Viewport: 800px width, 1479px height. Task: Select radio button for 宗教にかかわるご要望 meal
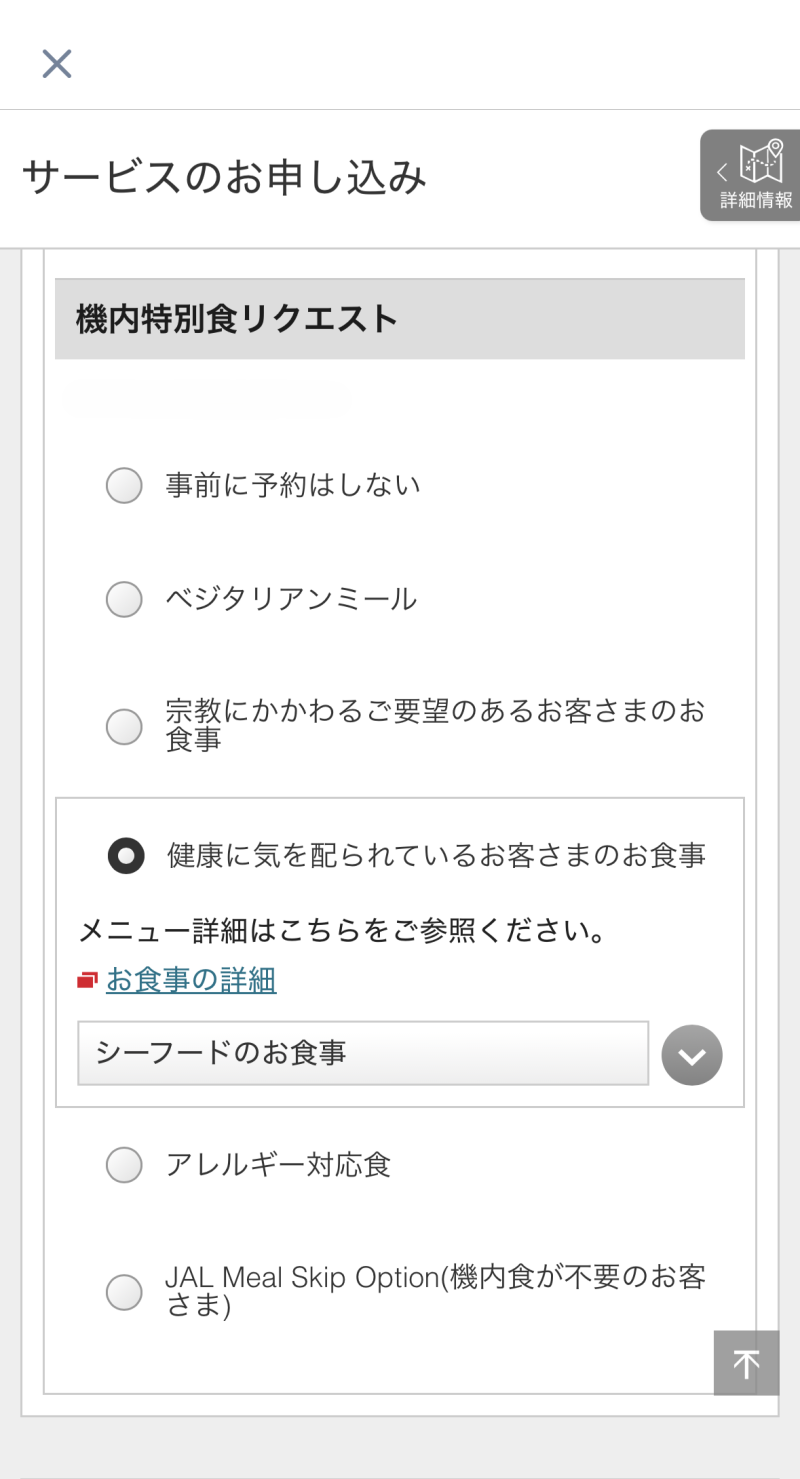(x=124, y=726)
